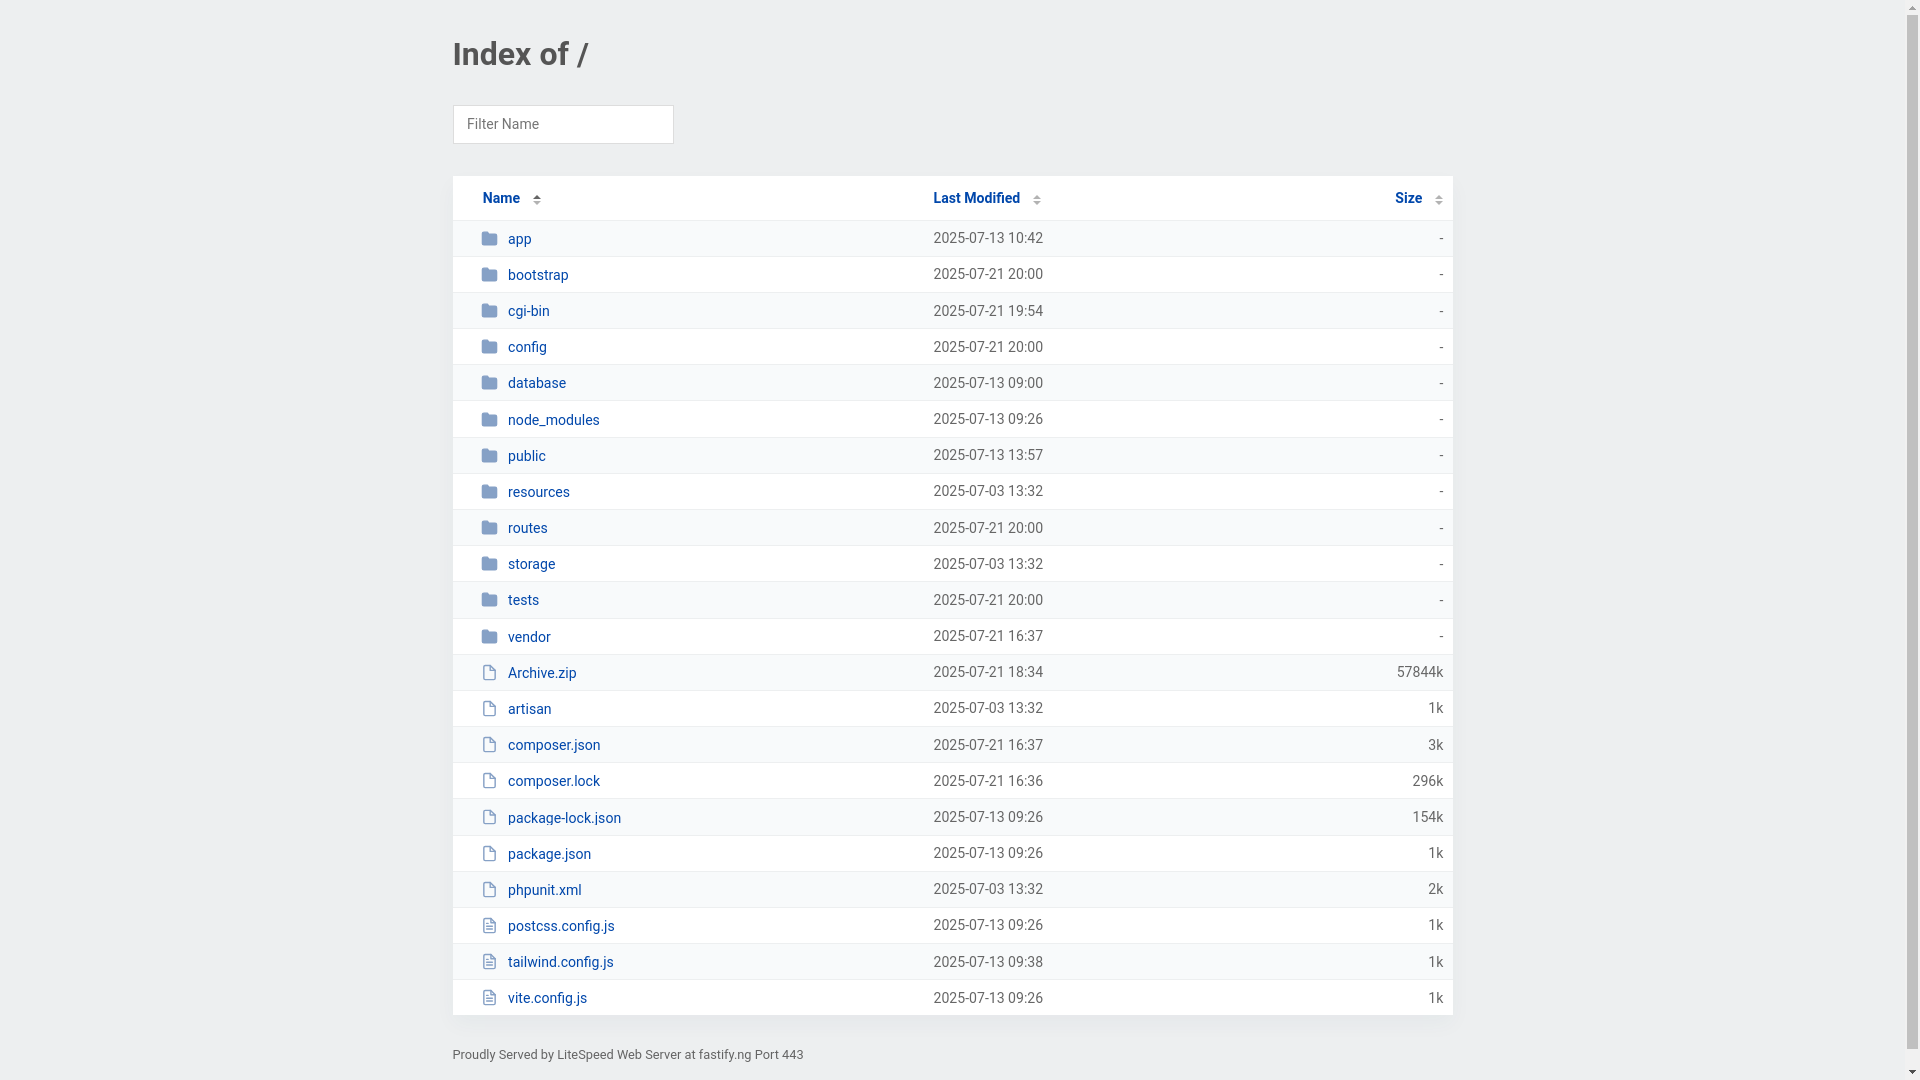Click the 57844k size of Archive.zip
Image resolution: width=1920 pixels, height=1080 pixels.
(x=1419, y=672)
